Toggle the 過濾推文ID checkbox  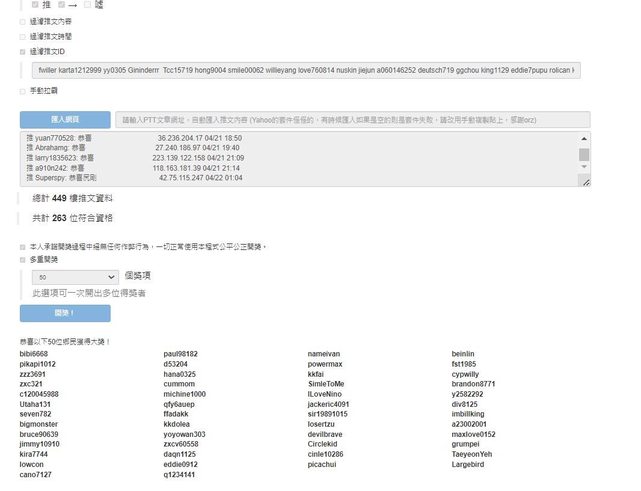tap(23, 50)
